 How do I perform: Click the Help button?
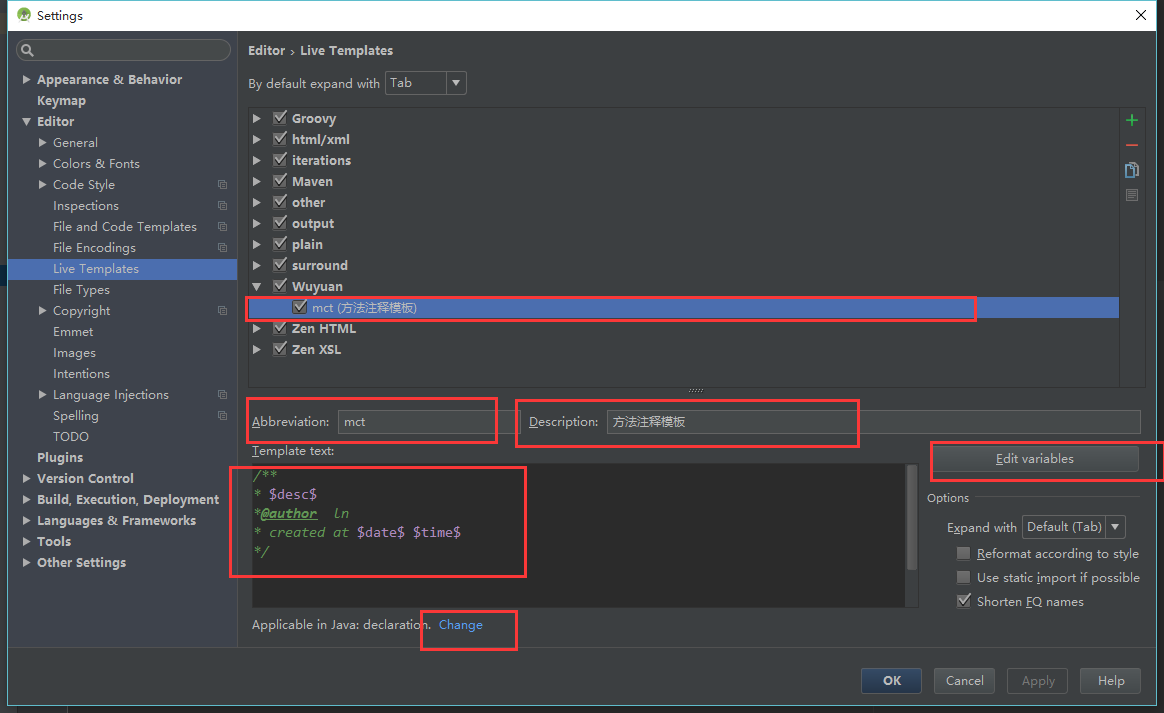pos(1111,681)
